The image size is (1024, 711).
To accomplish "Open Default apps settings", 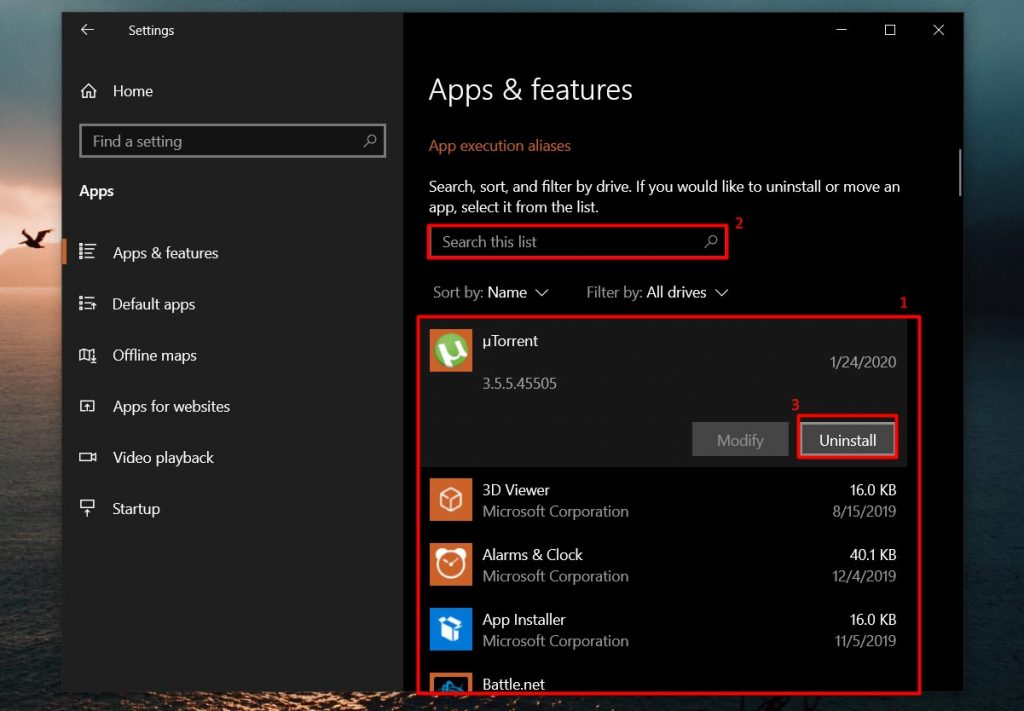I will click(x=153, y=304).
